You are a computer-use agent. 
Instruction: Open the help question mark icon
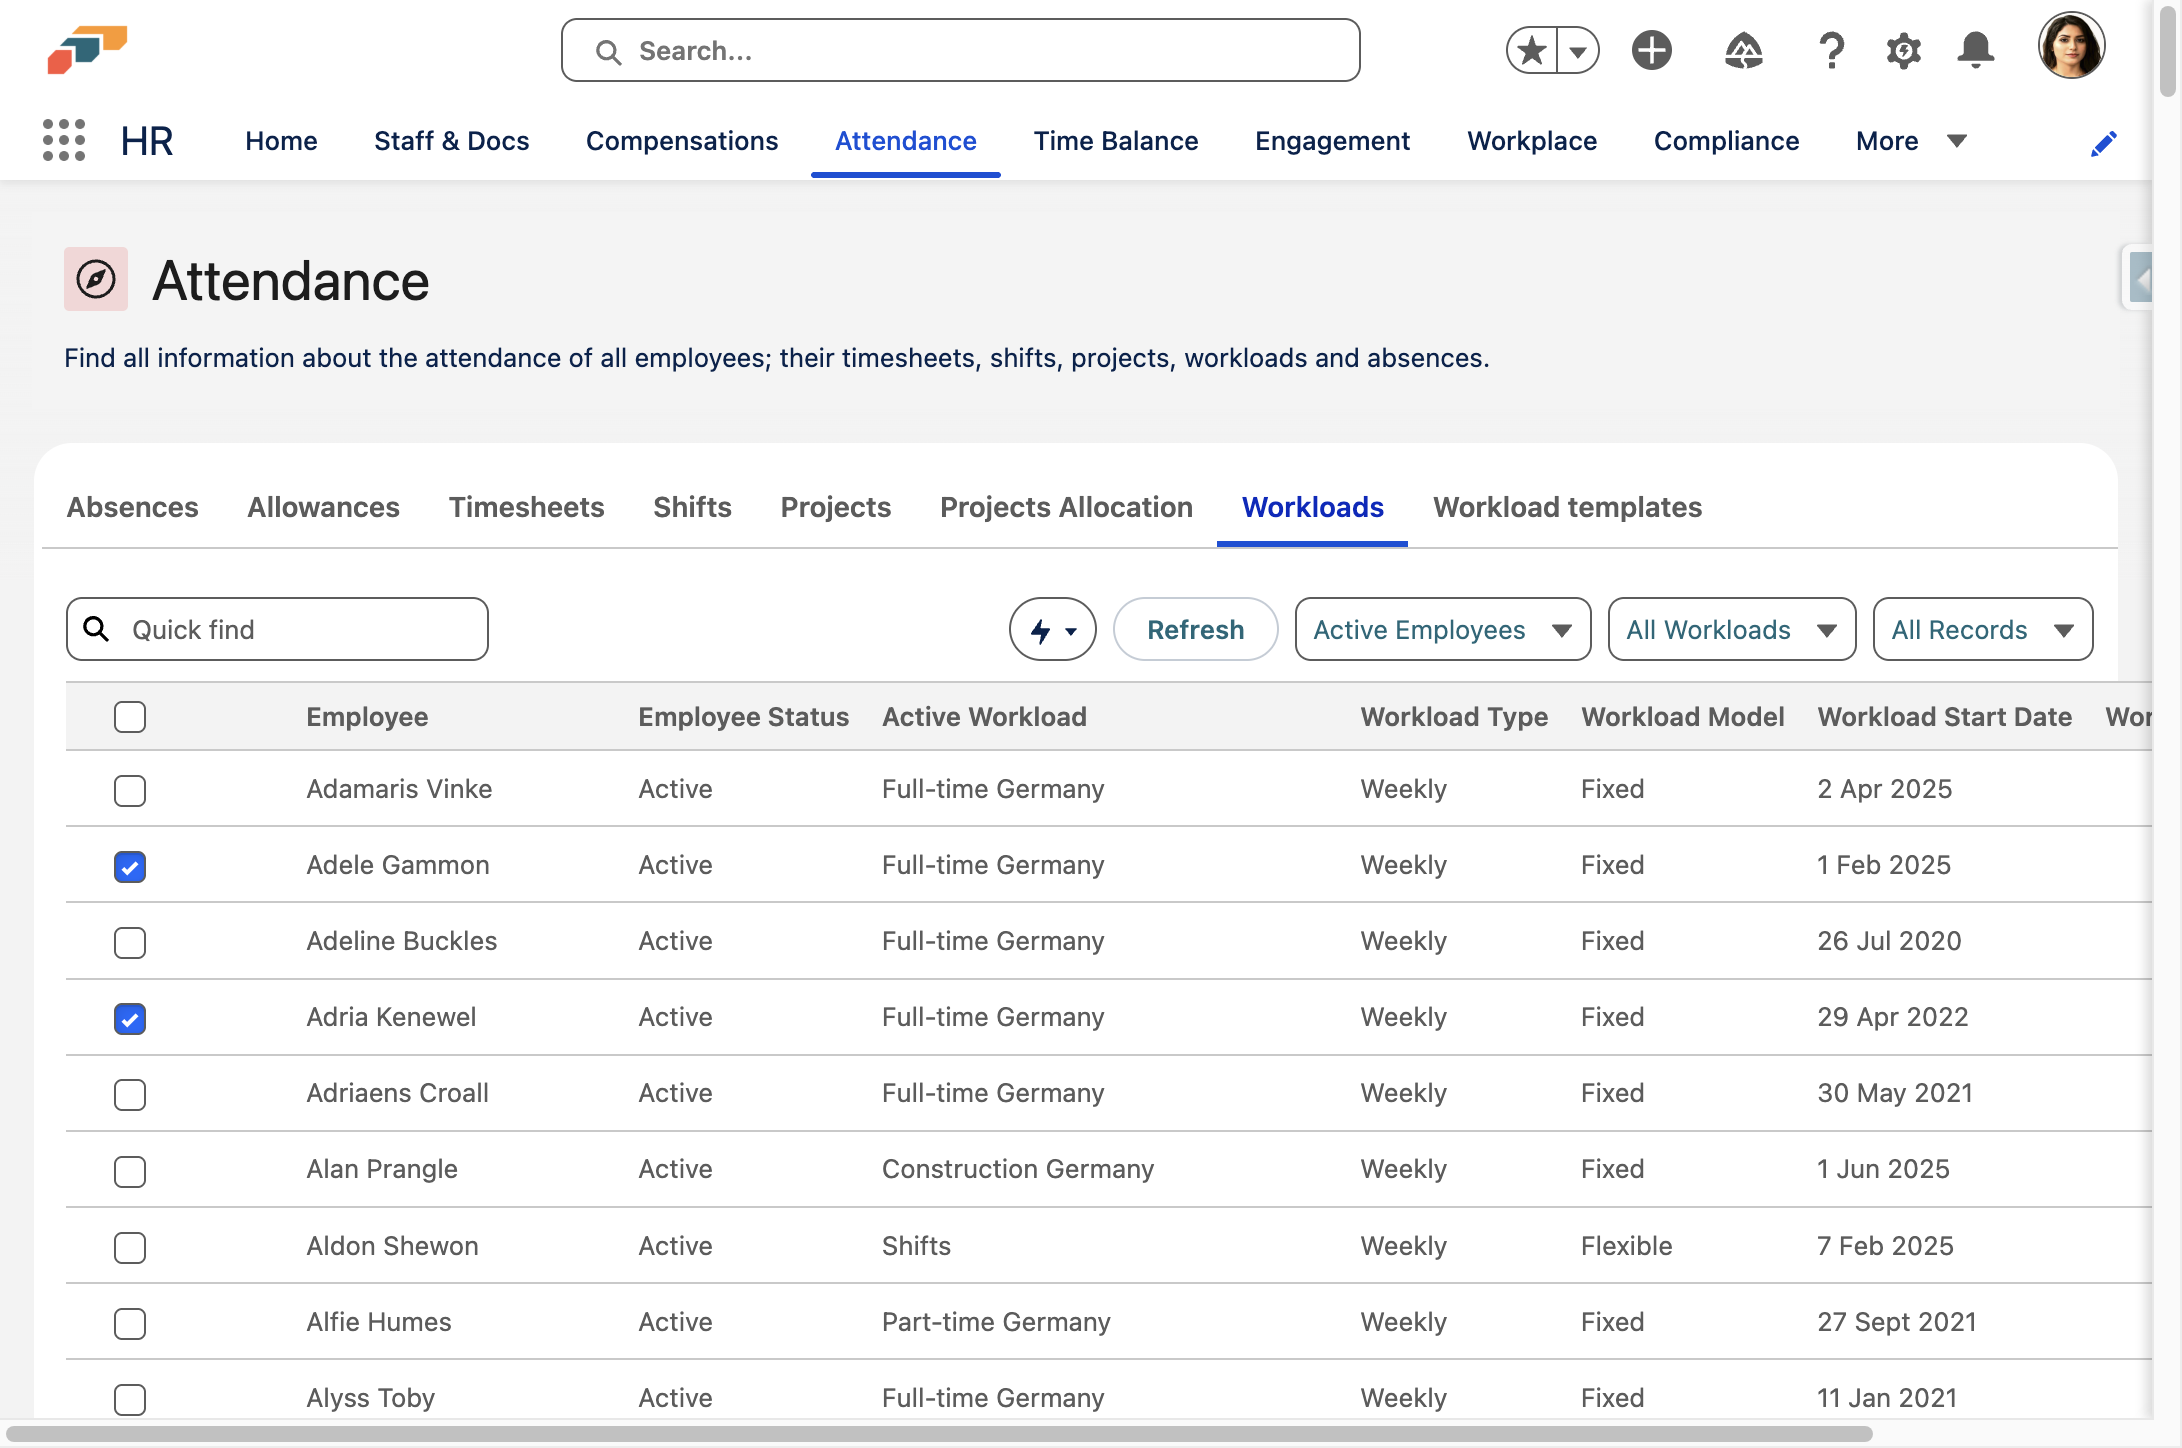(1830, 51)
